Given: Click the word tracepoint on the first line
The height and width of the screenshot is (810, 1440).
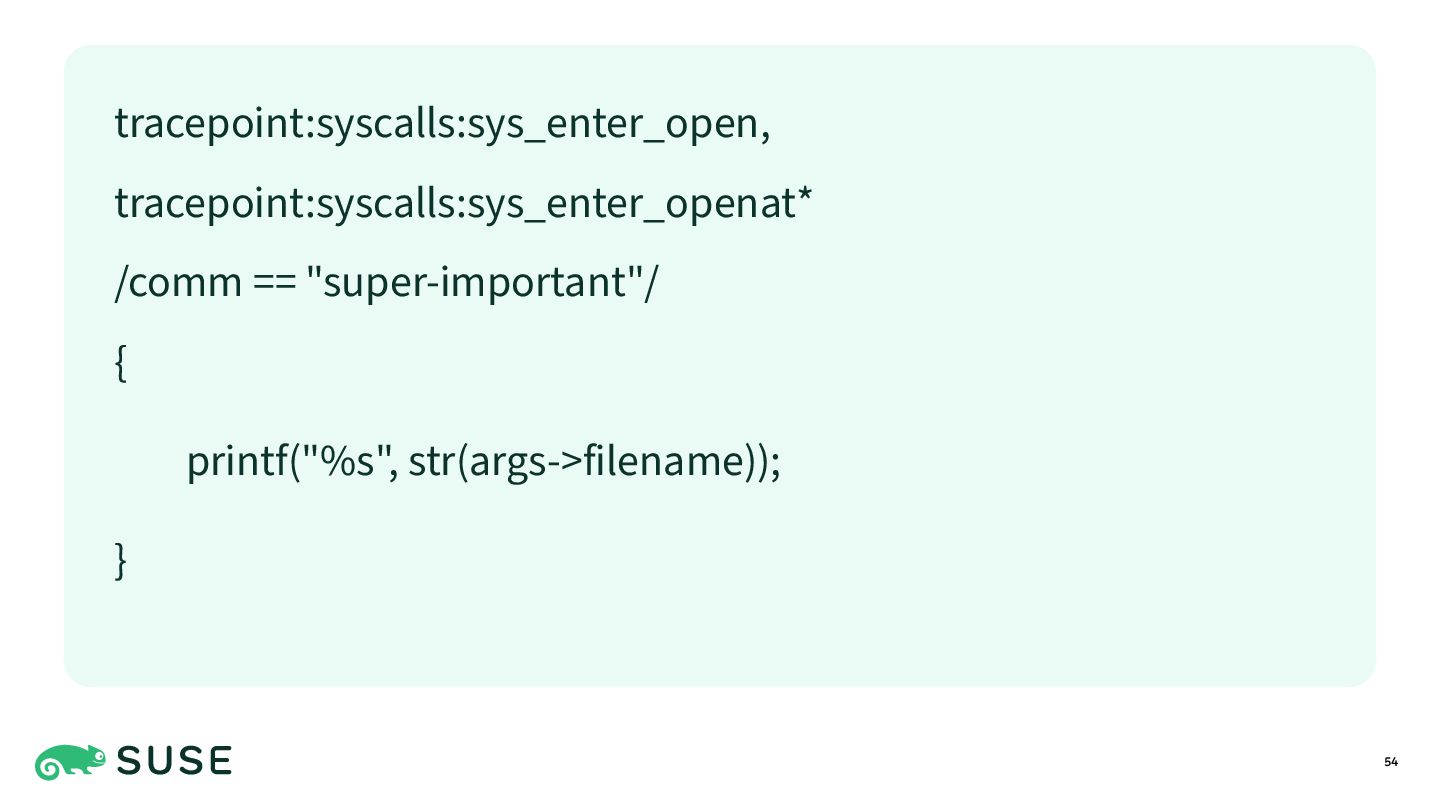Looking at the screenshot, I should pos(211,124).
